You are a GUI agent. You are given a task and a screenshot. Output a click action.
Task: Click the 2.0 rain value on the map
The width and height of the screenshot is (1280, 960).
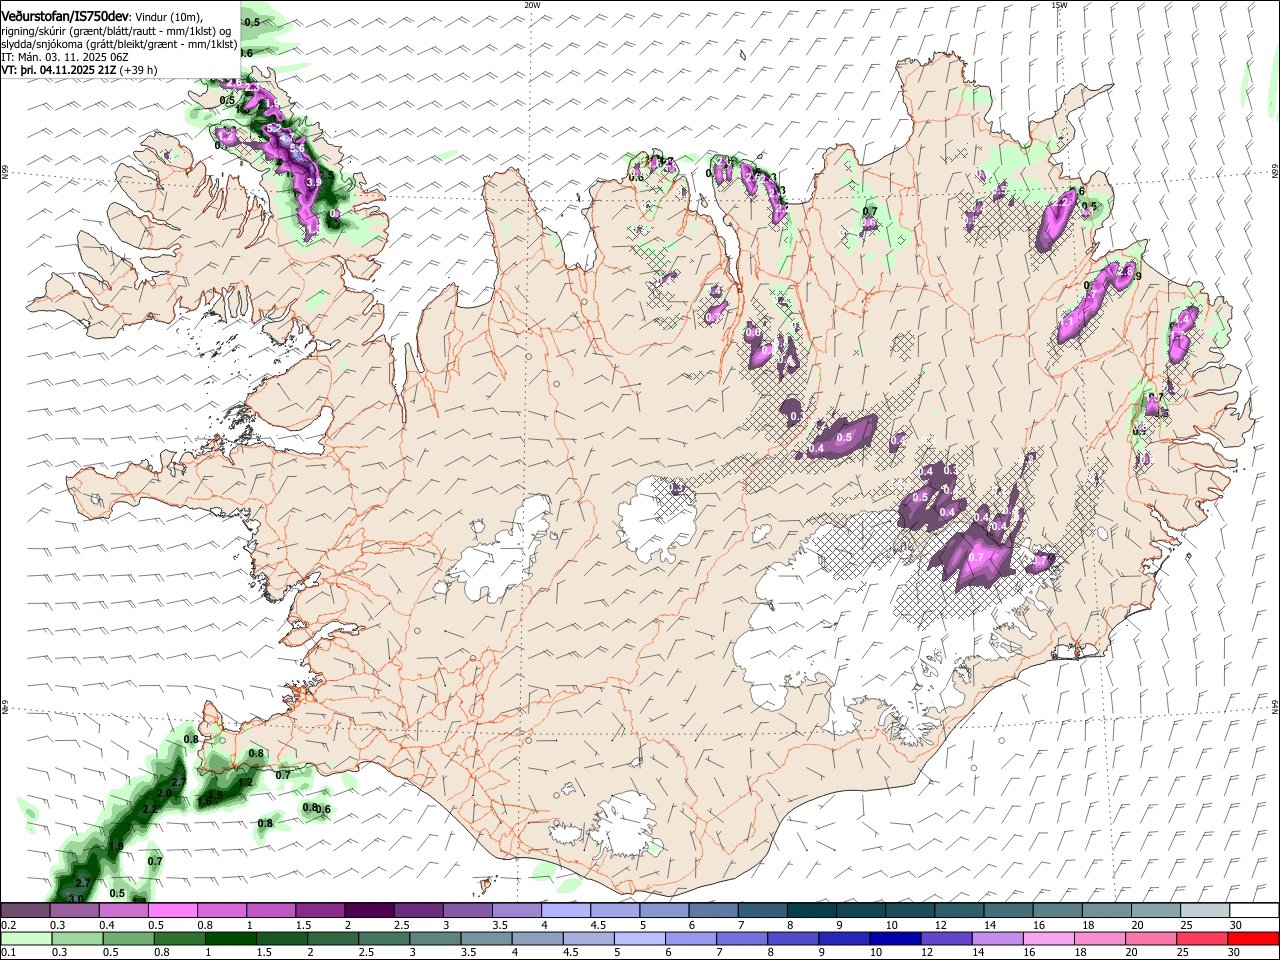point(165,793)
